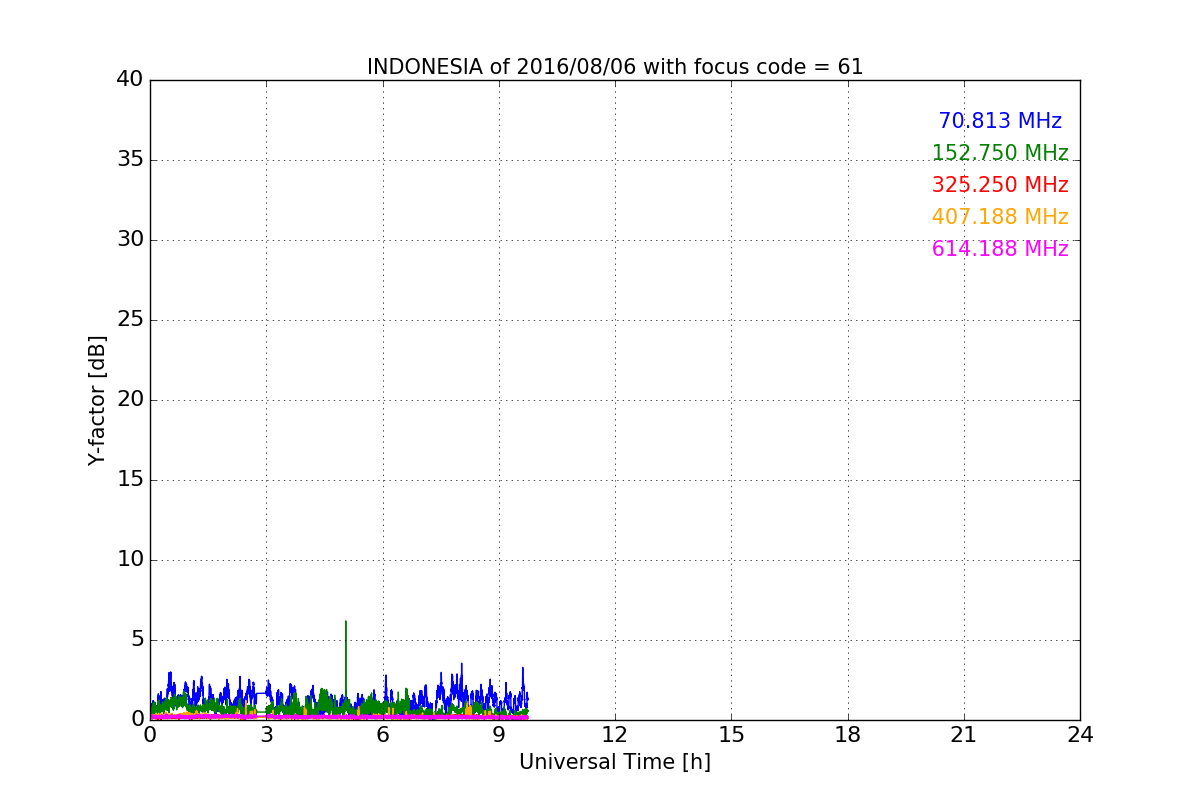
Task: Click the x-axis tick label 9
Action: click(x=499, y=734)
